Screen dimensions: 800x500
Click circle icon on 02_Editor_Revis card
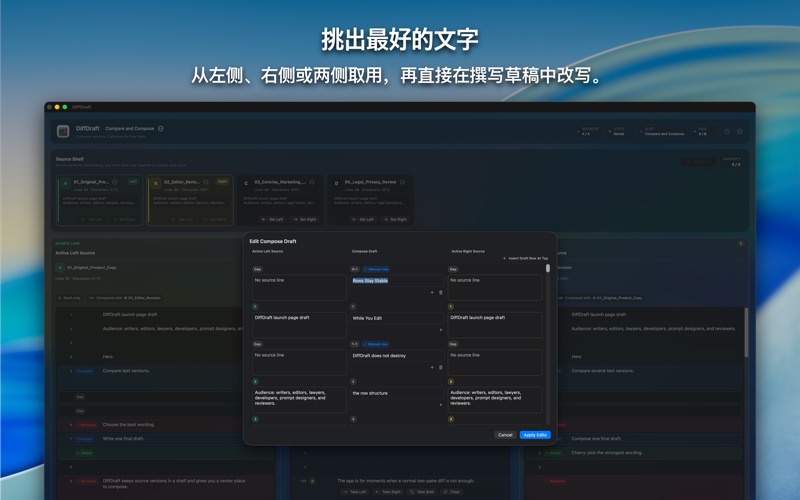tap(206, 182)
